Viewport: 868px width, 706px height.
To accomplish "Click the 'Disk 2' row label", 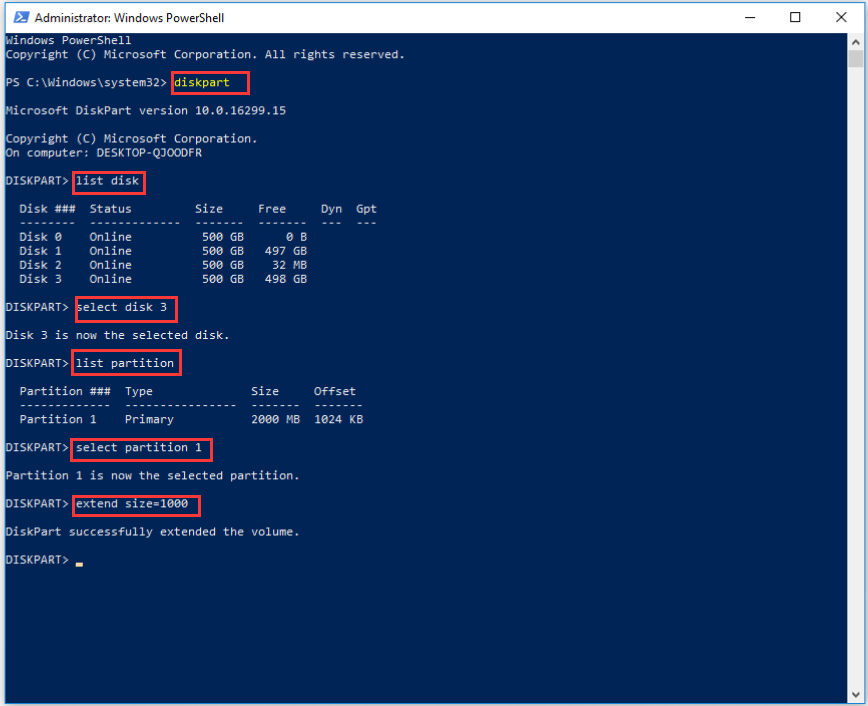I will click(x=40, y=265).
